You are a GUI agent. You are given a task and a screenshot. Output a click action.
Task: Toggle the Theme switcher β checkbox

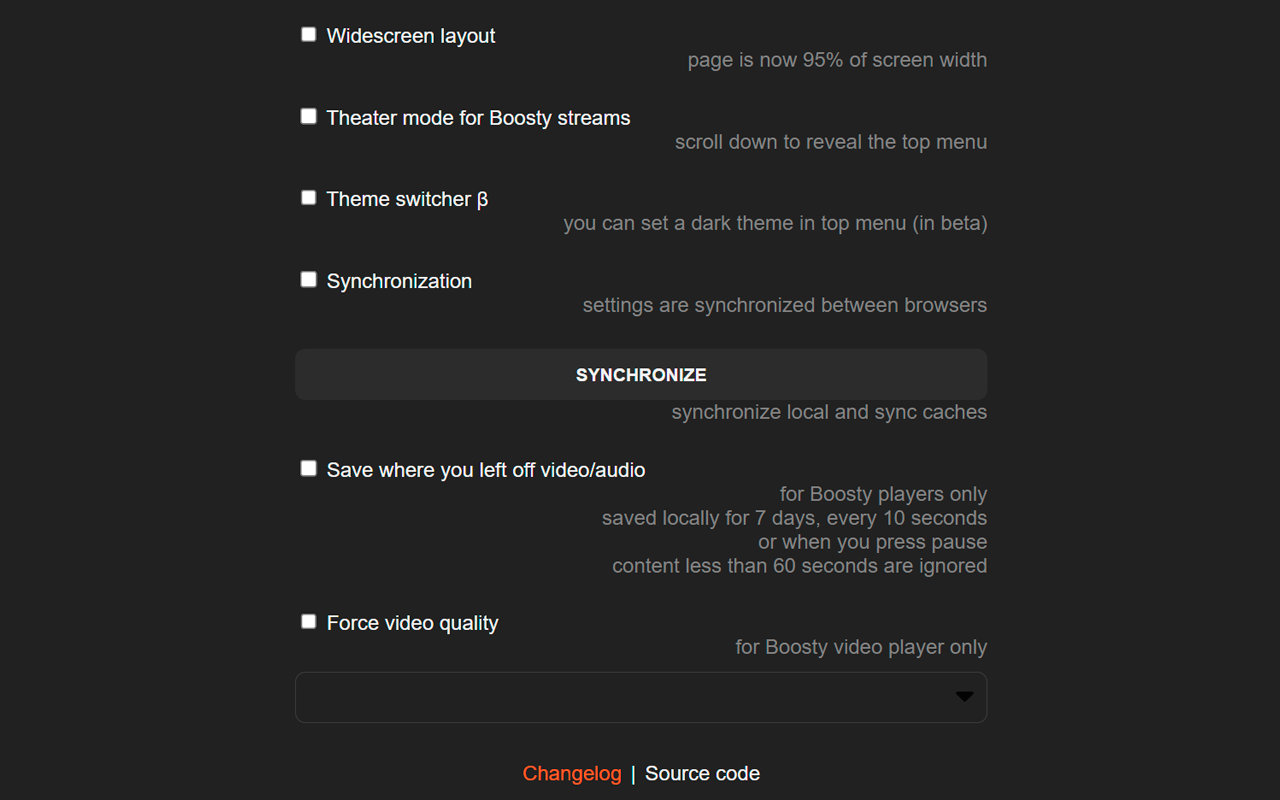coord(309,198)
